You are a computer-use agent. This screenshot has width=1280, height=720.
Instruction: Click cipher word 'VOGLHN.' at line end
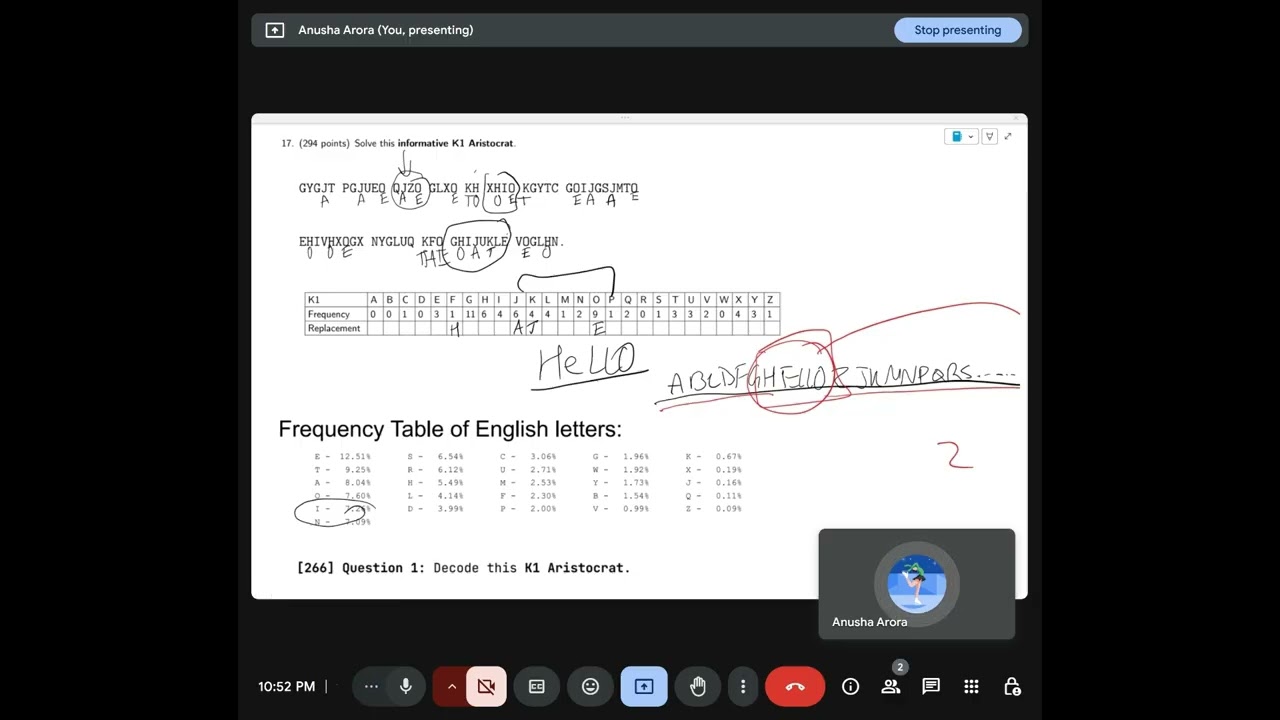coord(540,242)
